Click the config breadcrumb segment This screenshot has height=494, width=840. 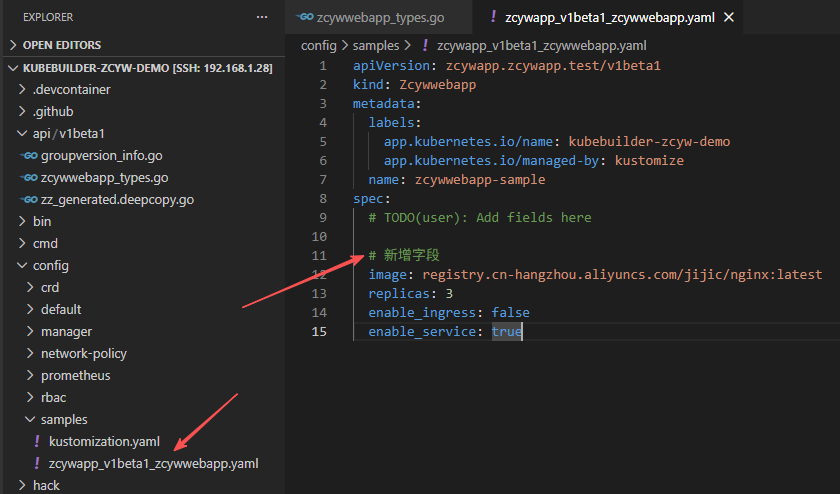318,46
